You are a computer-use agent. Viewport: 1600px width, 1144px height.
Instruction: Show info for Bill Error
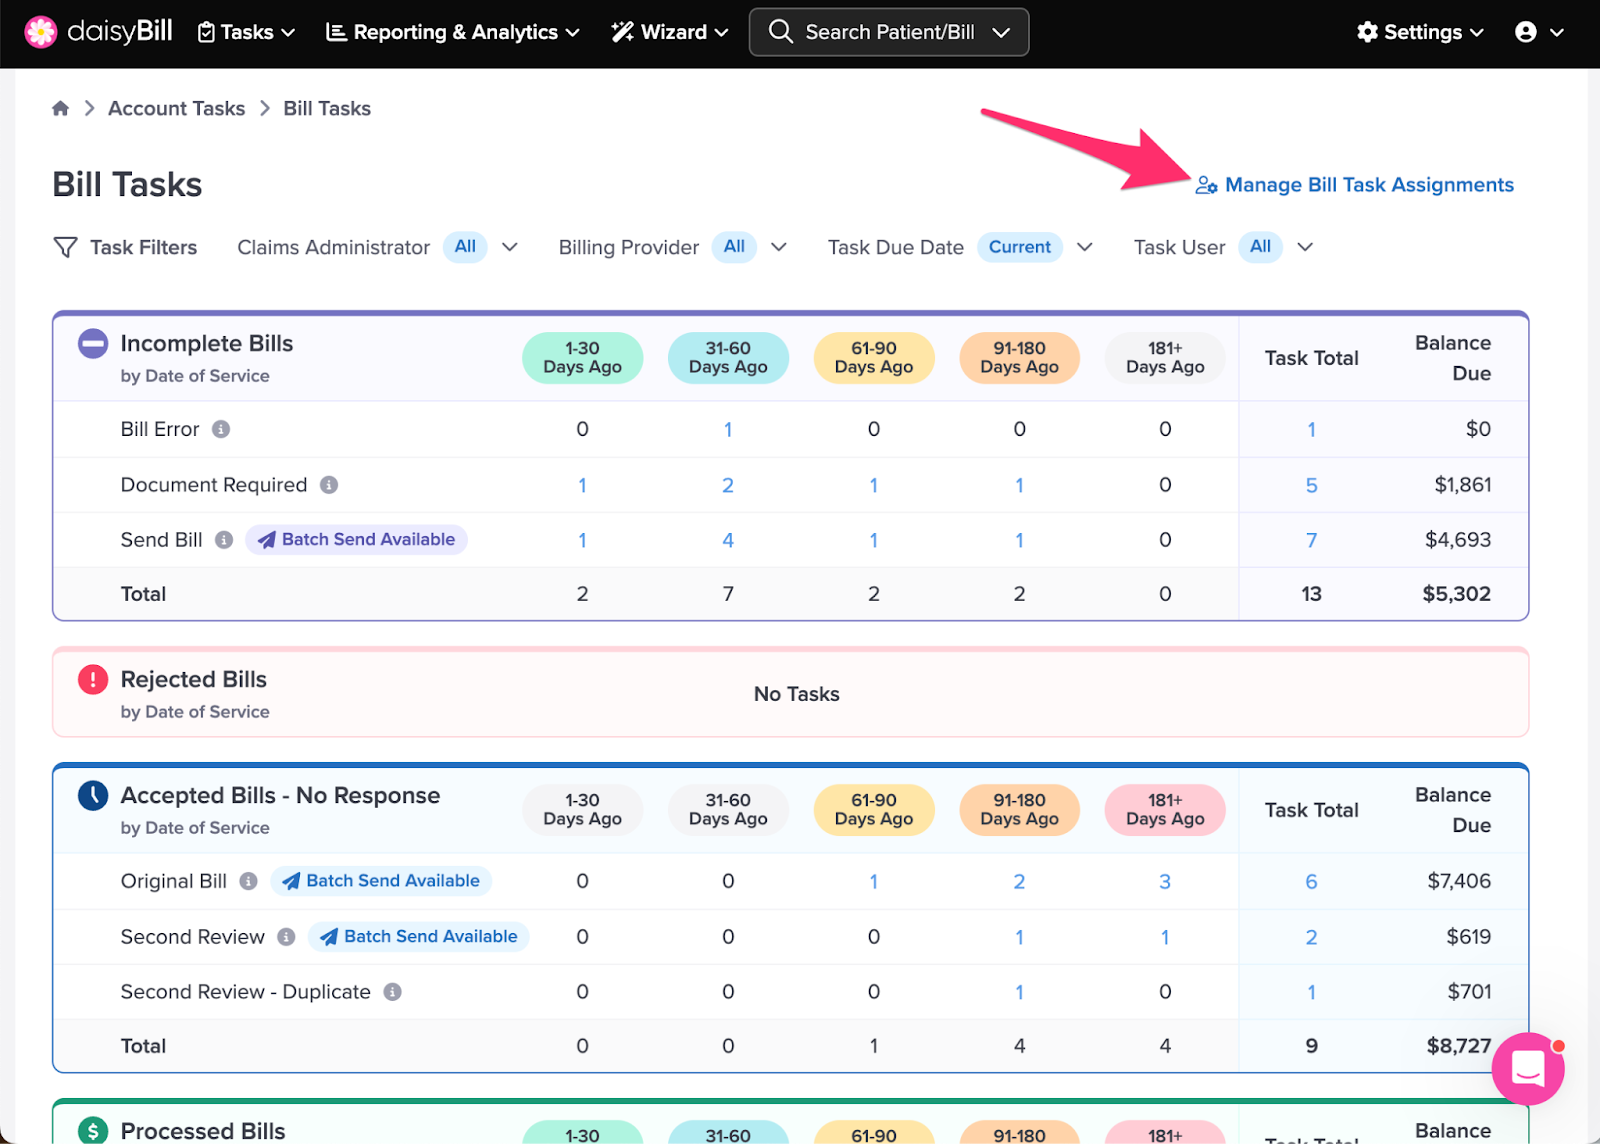(221, 429)
